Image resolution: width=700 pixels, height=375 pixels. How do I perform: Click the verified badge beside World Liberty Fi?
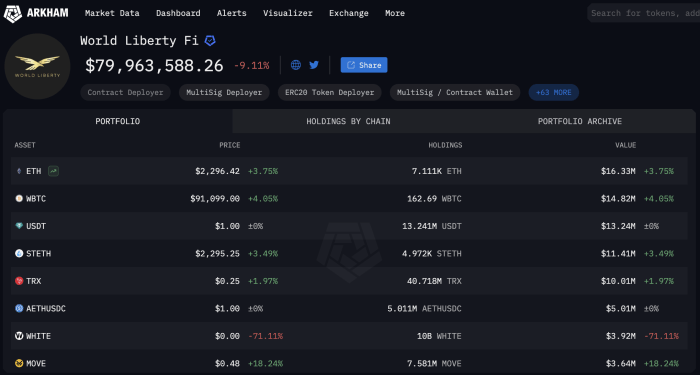coord(210,41)
